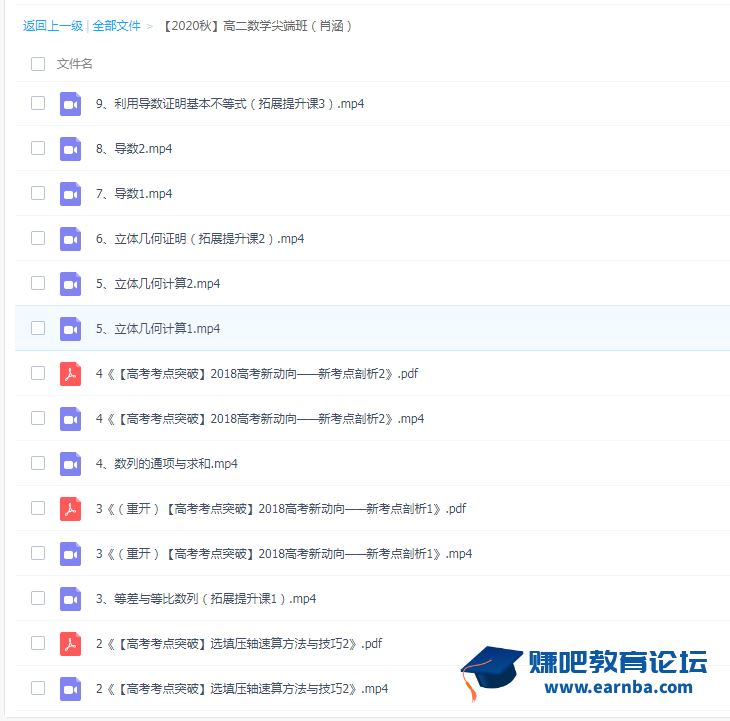Select the checkbox for 5、立体几何计算2.mp4
This screenshot has height=721, width=730.
[x=38, y=284]
